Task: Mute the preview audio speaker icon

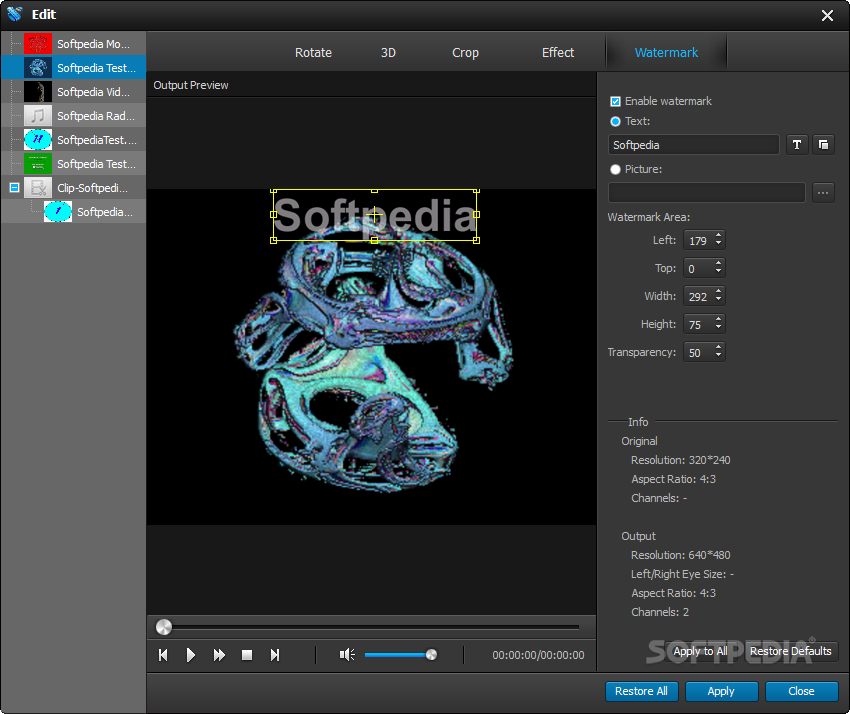Action: [x=347, y=655]
